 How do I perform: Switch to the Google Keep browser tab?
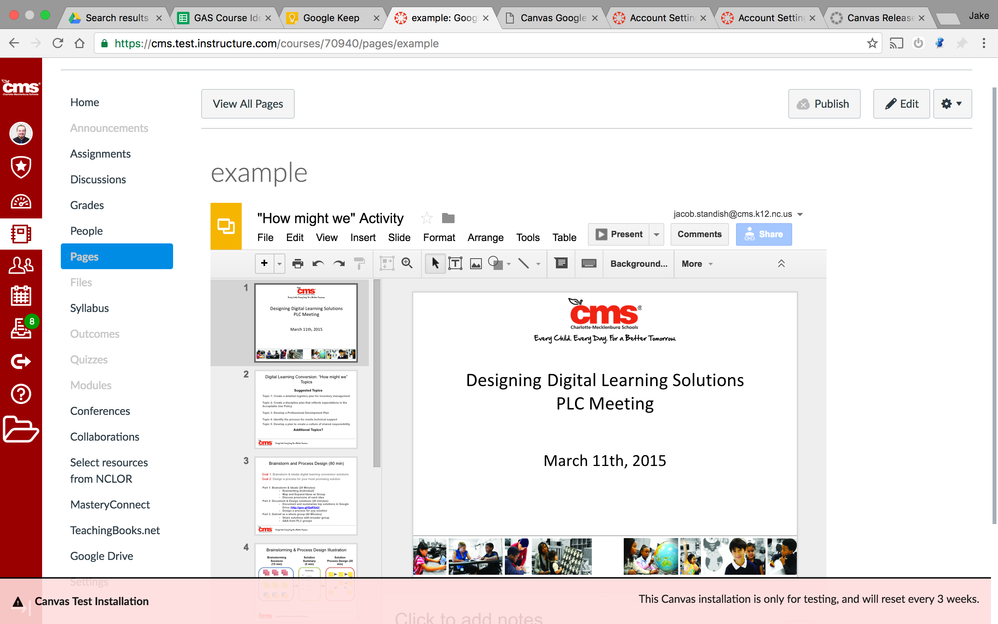coord(331,18)
